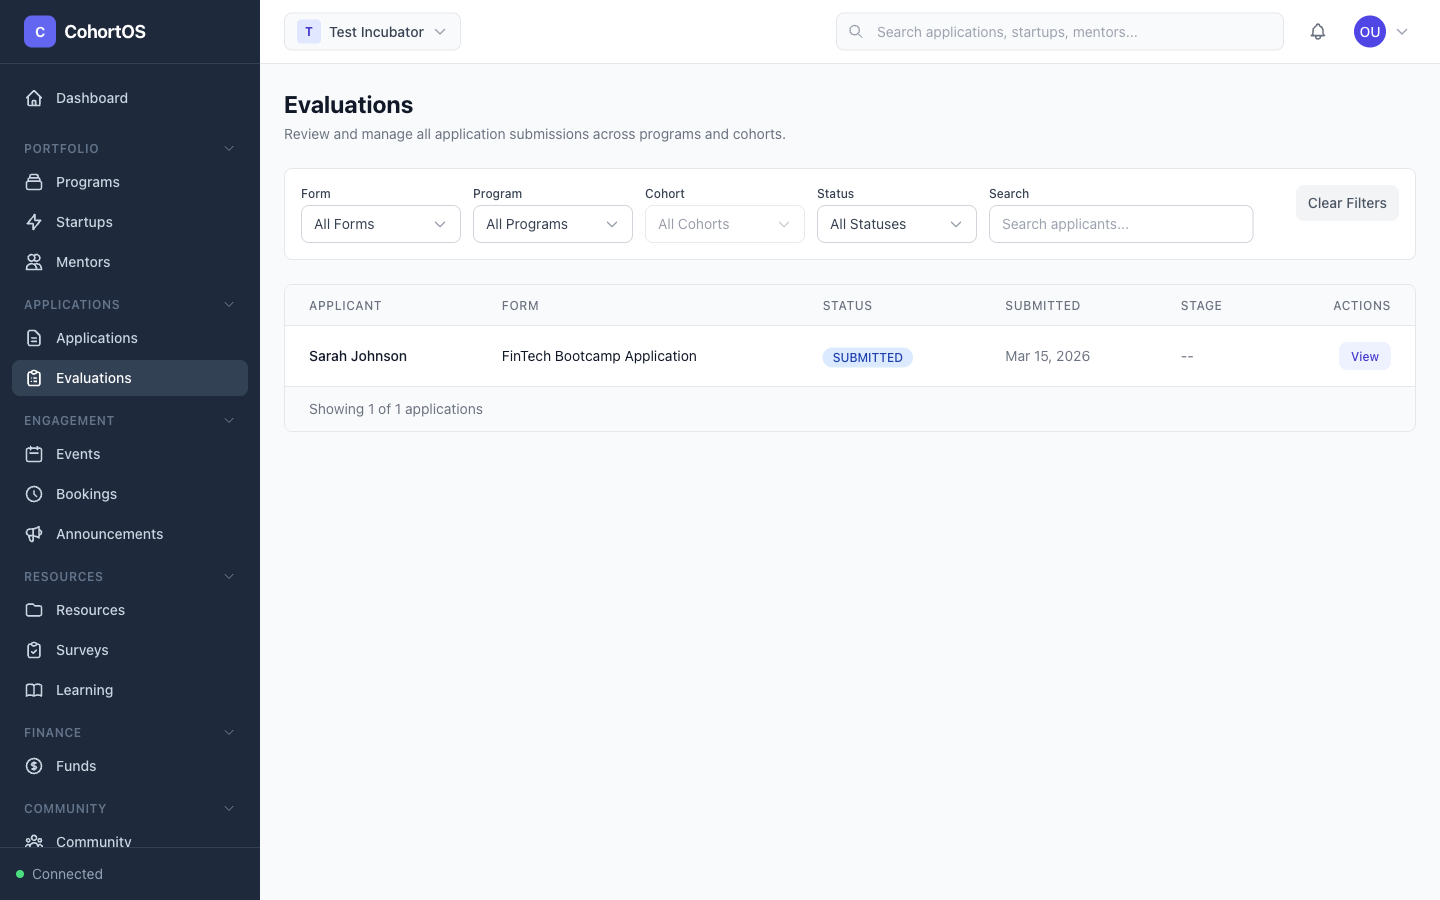This screenshot has height=900, width=1440.
Task: Open the Bookings clock icon
Action: (x=34, y=494)
